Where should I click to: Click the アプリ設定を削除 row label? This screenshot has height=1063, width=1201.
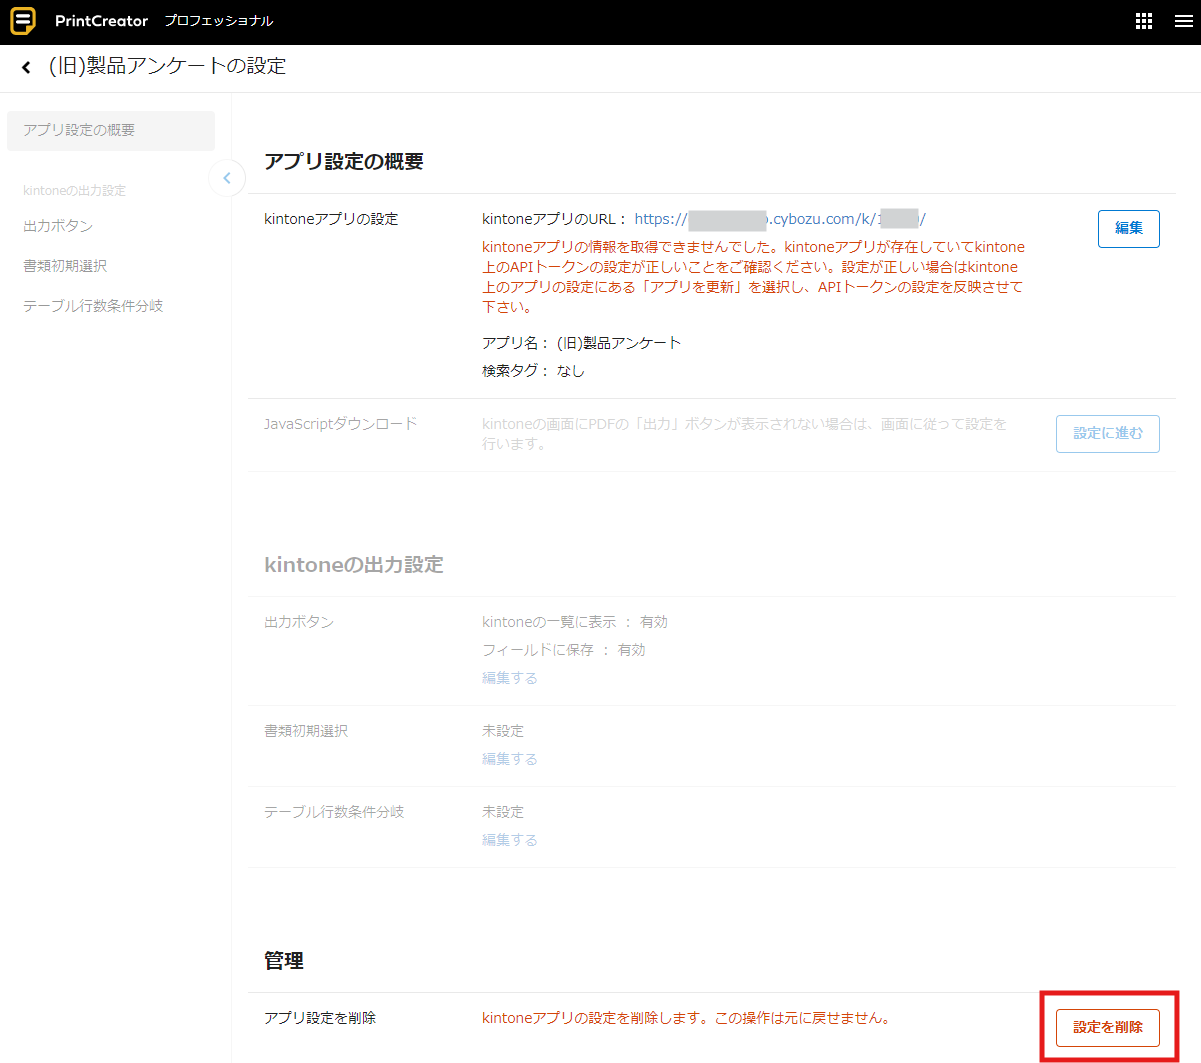click(x=320, y=1018)
